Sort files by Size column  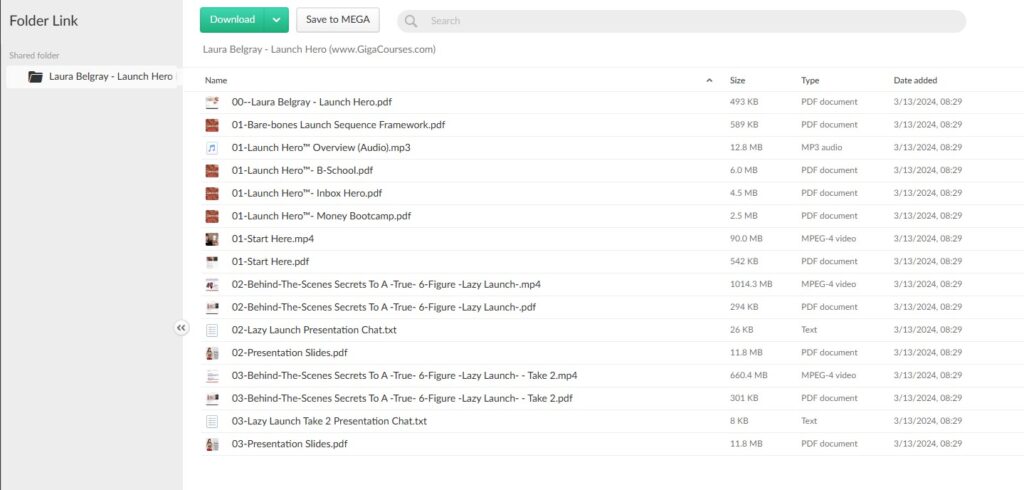(x=737, y=80)
